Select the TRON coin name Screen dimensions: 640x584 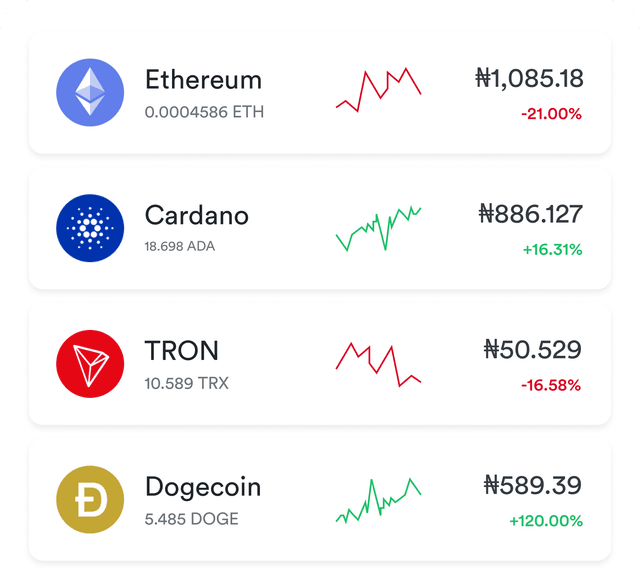tap(182, 351)
